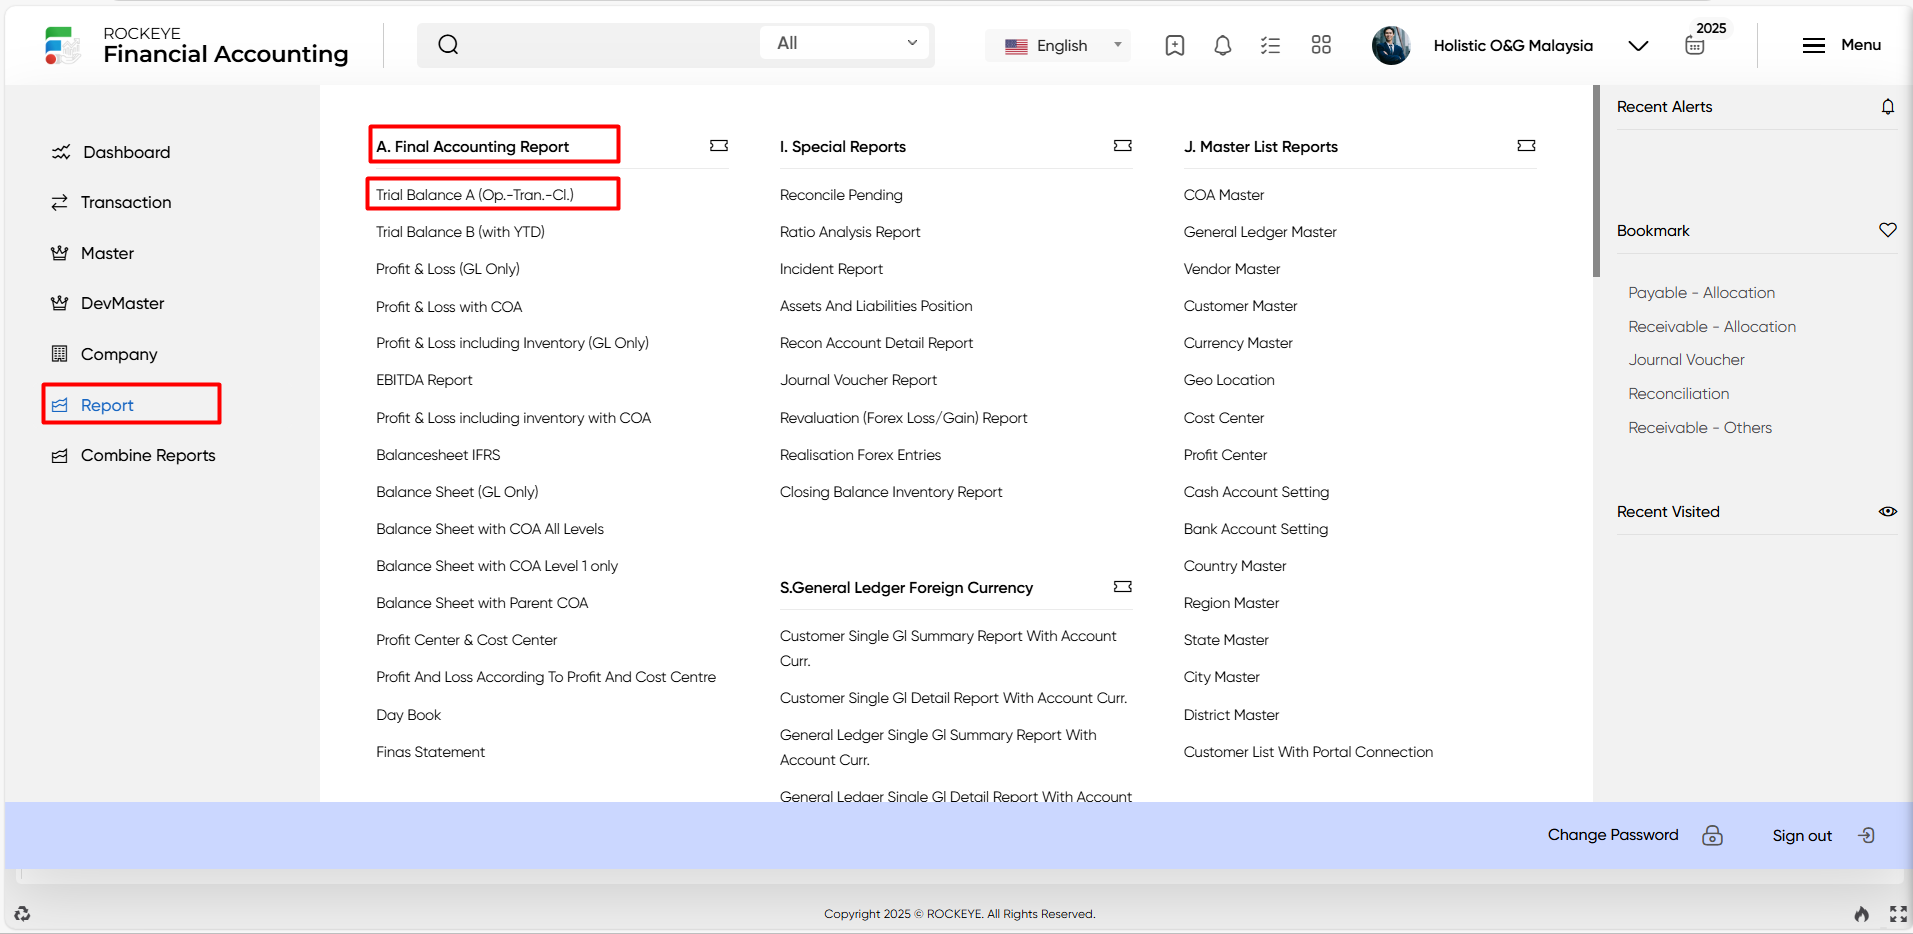Click Change Password

click(x=1613, y=835)
